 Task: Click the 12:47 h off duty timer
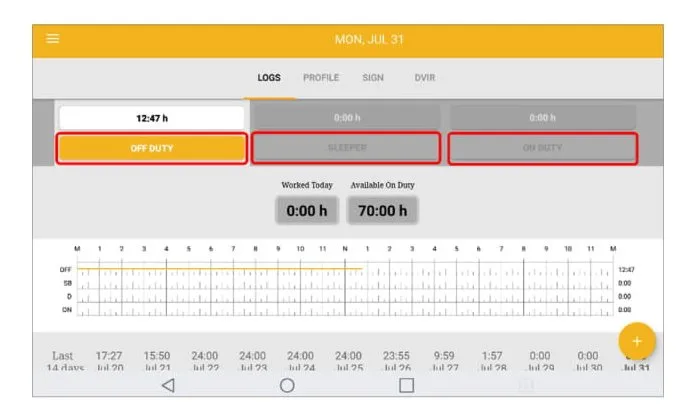coord(152,118)
